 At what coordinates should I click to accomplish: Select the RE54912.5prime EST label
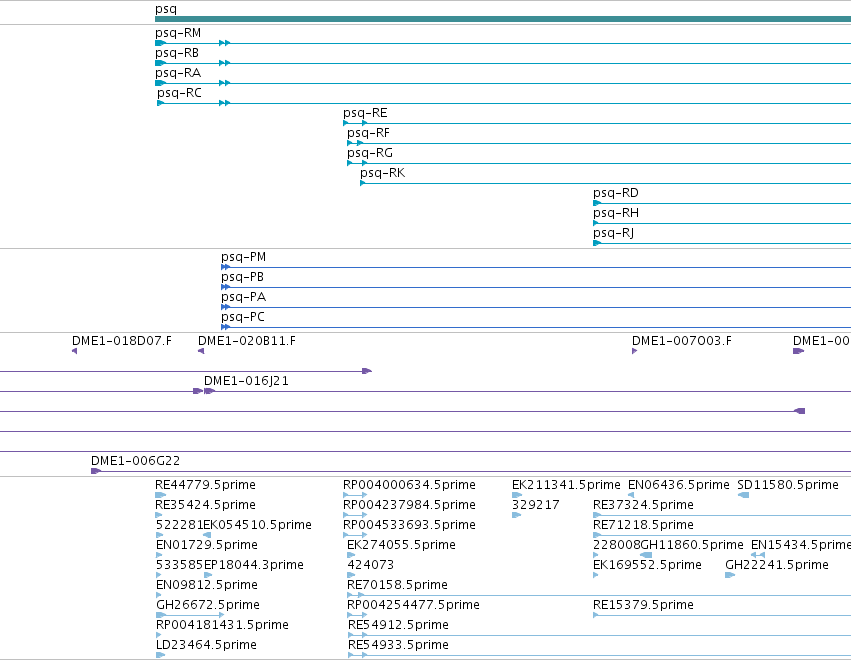pos(398,625)
